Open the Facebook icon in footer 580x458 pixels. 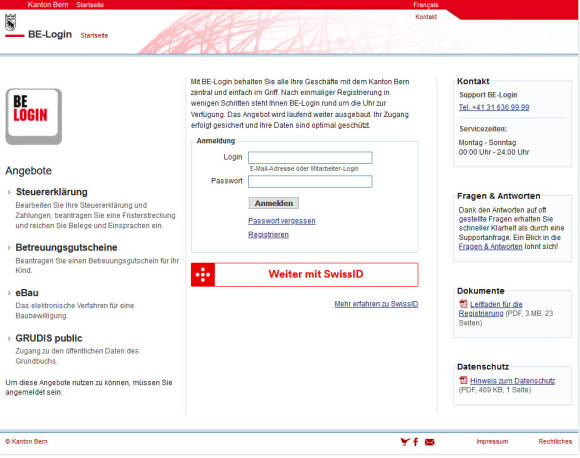pyautogui.click(x=416, y=442)
